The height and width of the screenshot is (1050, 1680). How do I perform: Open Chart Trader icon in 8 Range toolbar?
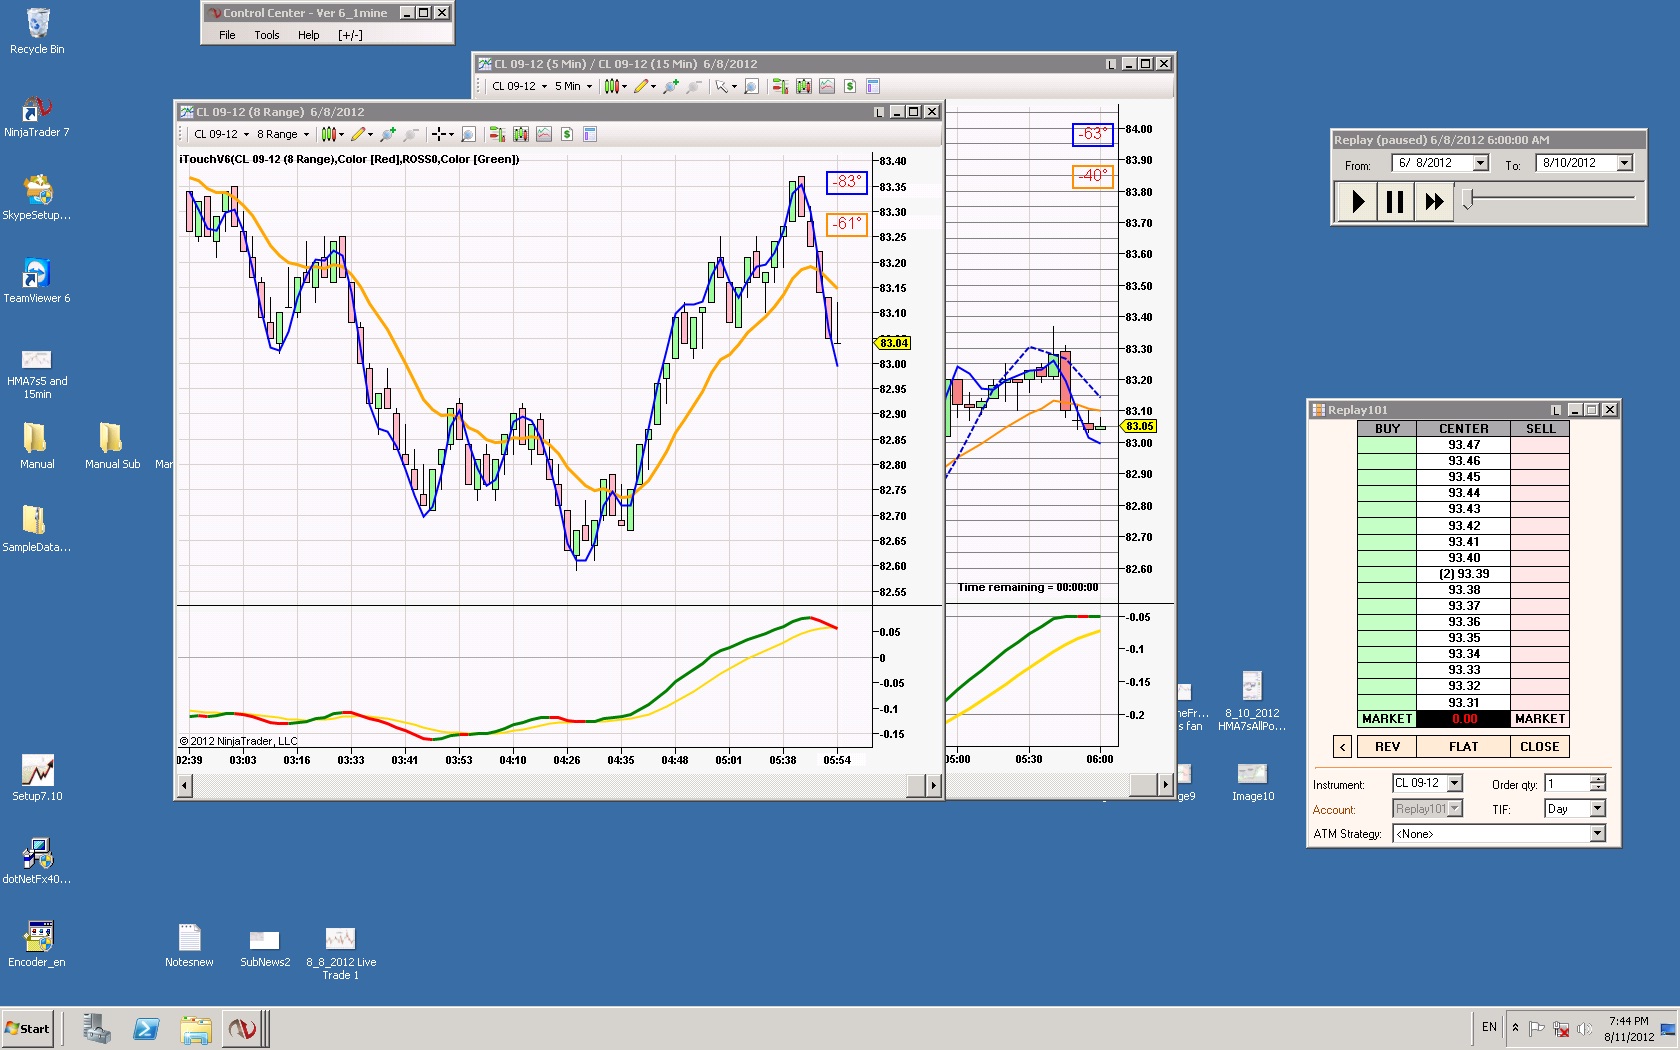click(497, 134)
